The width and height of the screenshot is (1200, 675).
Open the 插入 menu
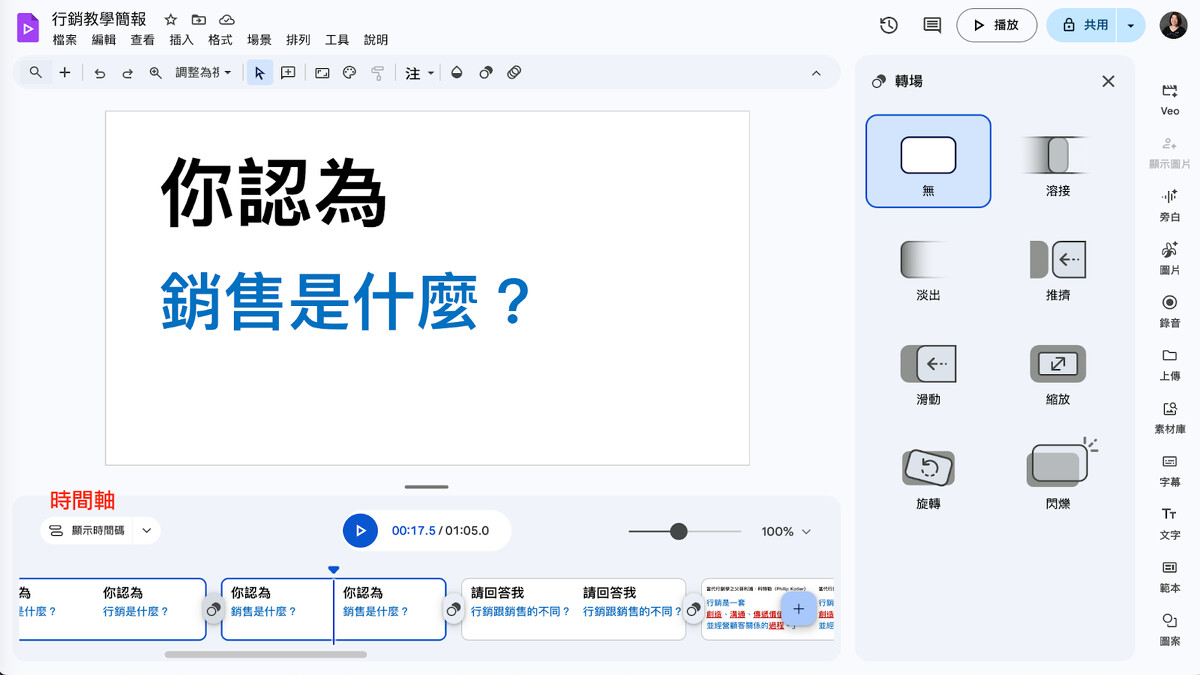[181, 40]
